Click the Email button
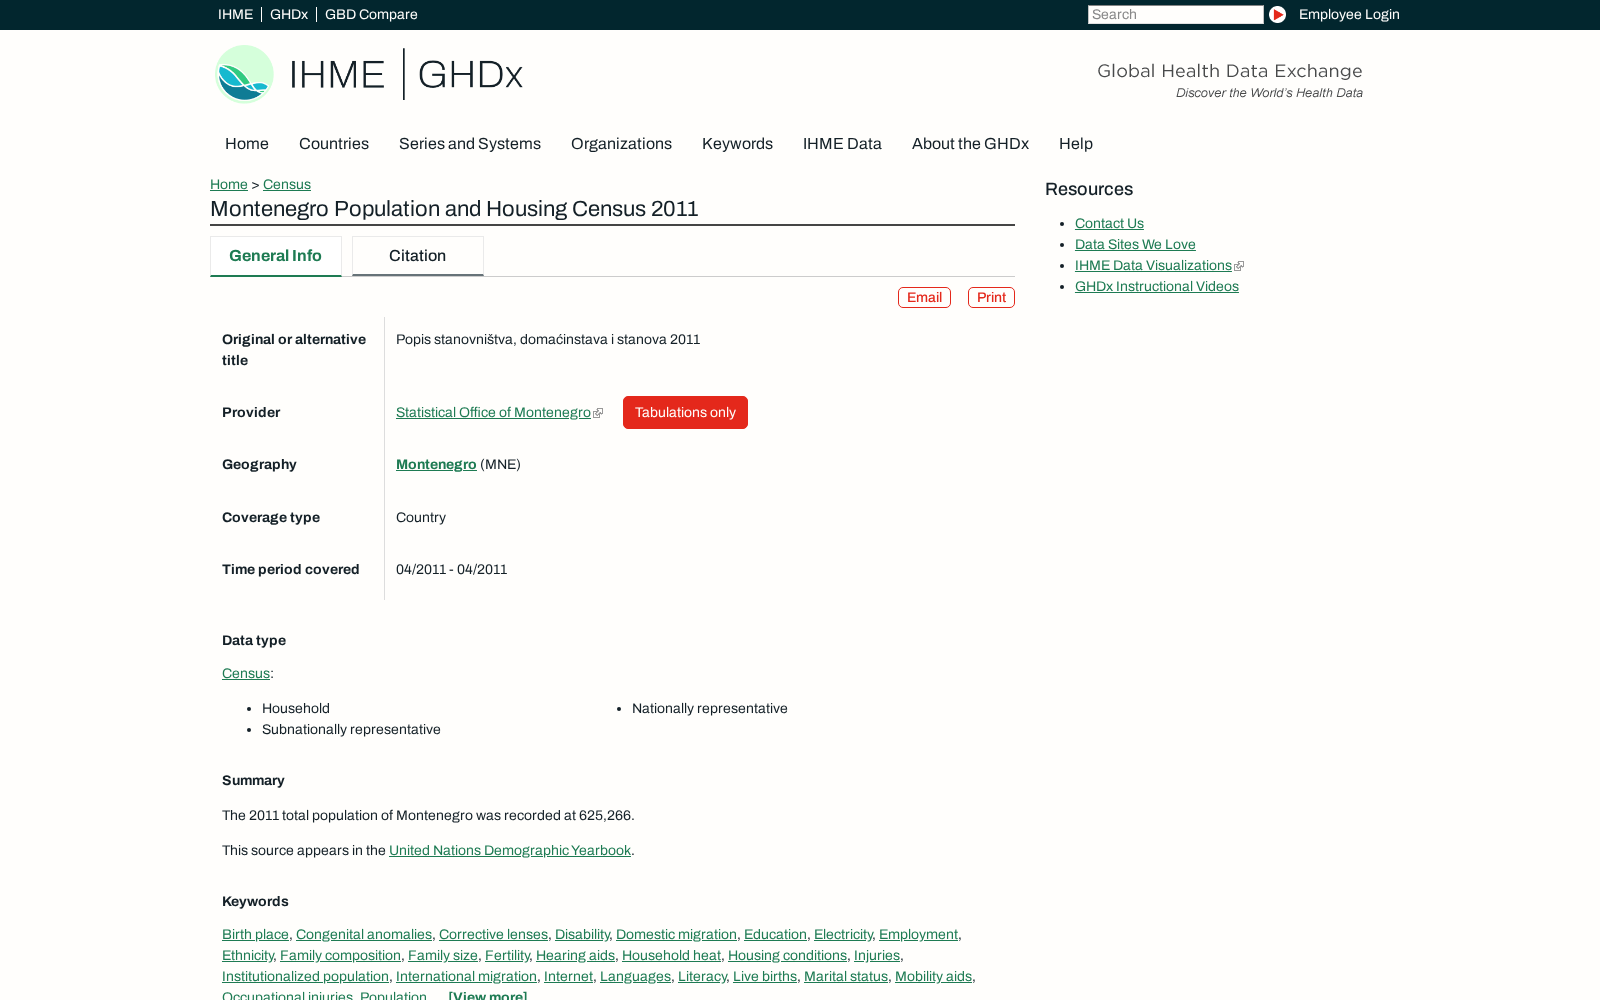 point(924,297)
